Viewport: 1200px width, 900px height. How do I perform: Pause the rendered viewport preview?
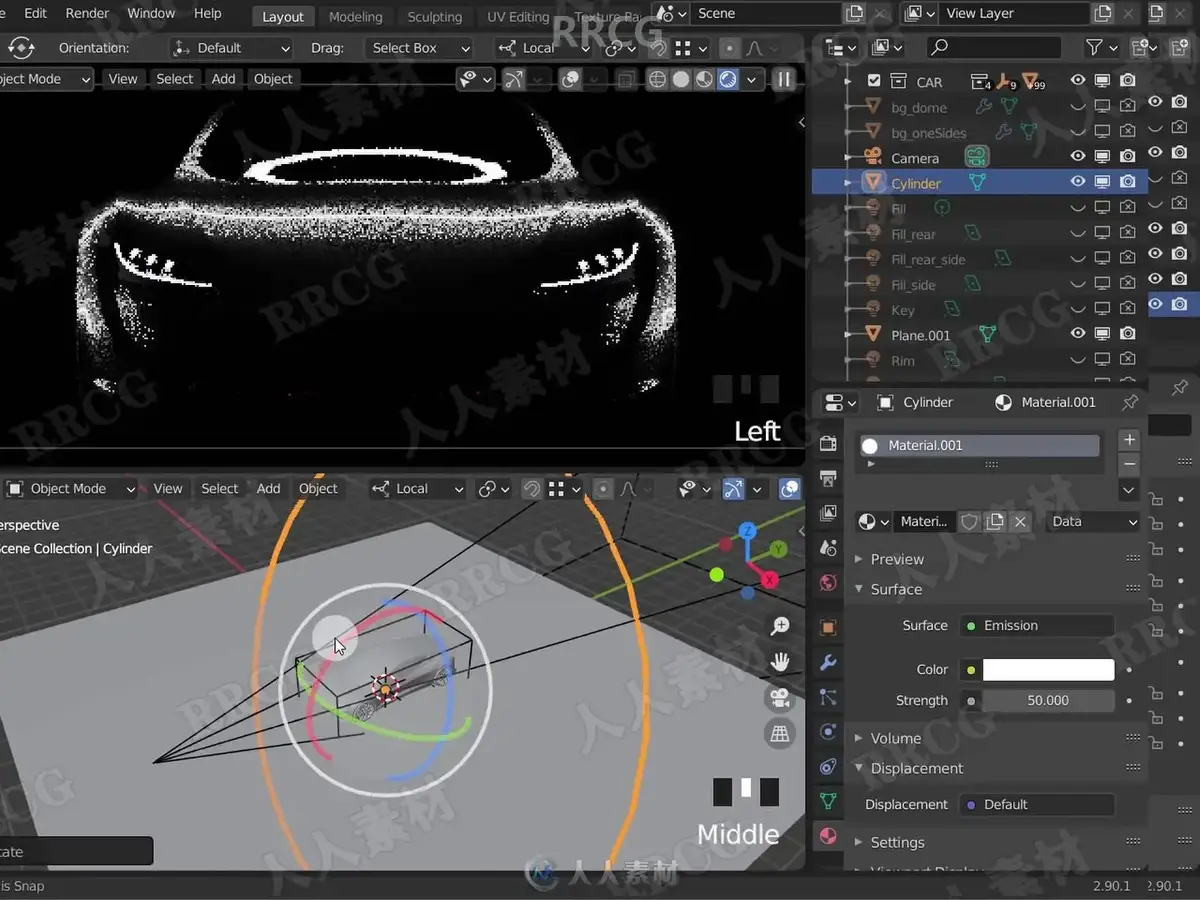click(784, 79)
